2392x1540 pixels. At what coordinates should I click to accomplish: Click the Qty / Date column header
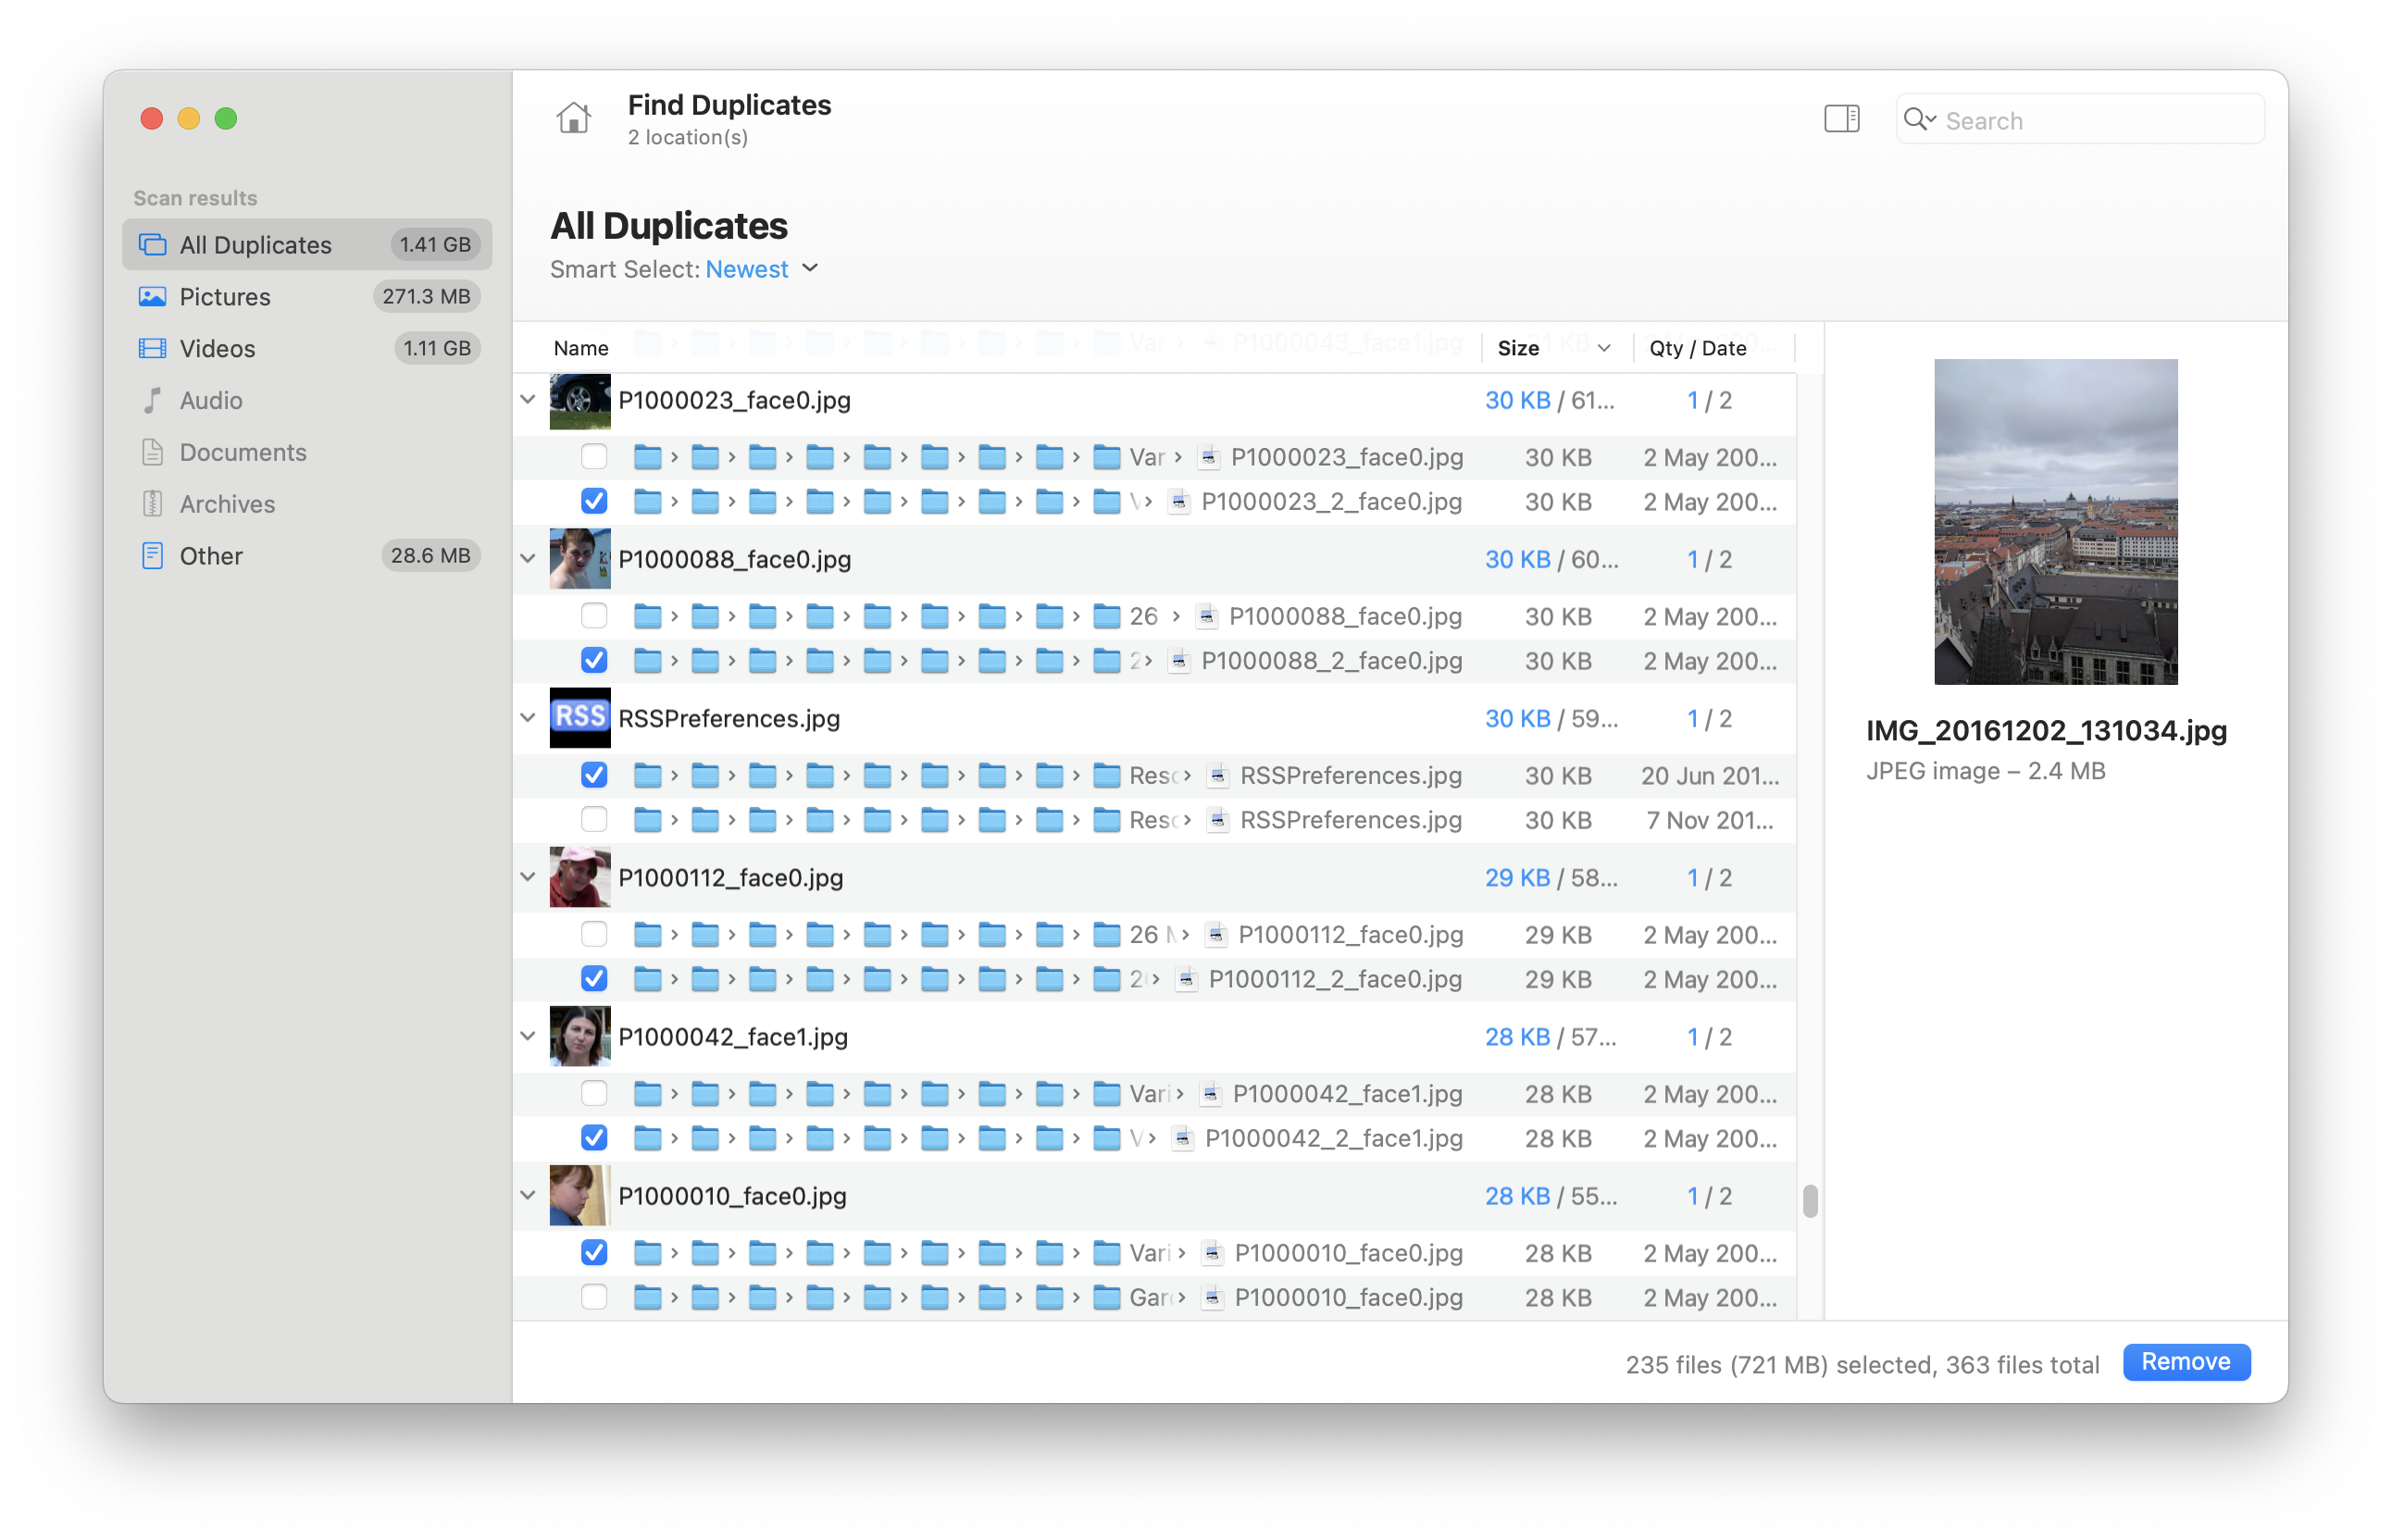point(1697,347)
